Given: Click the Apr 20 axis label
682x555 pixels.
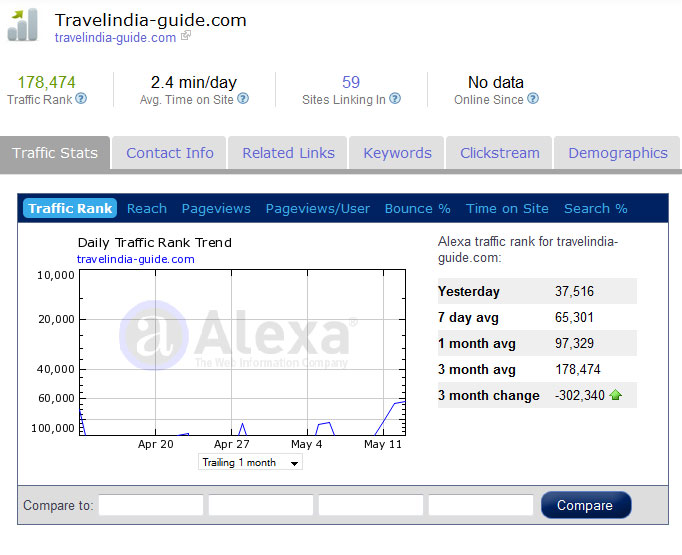Looking at the screenshot, I should click(x=155, y=444).
